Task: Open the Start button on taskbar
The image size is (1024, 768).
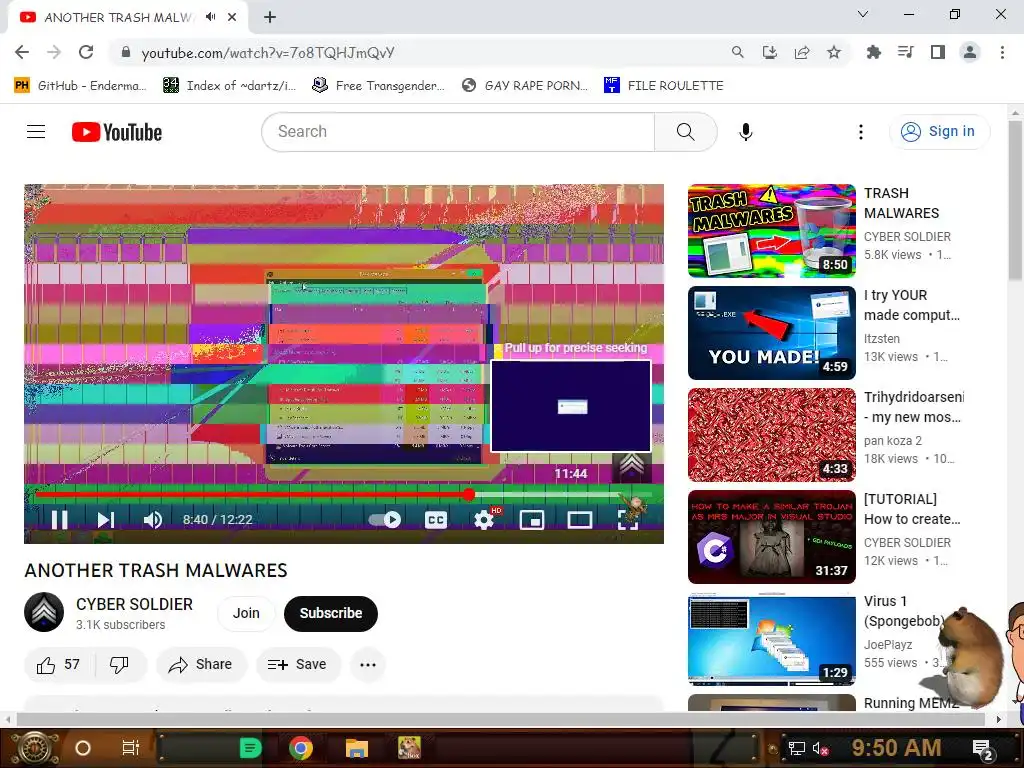Action: (x=35, y=748)
